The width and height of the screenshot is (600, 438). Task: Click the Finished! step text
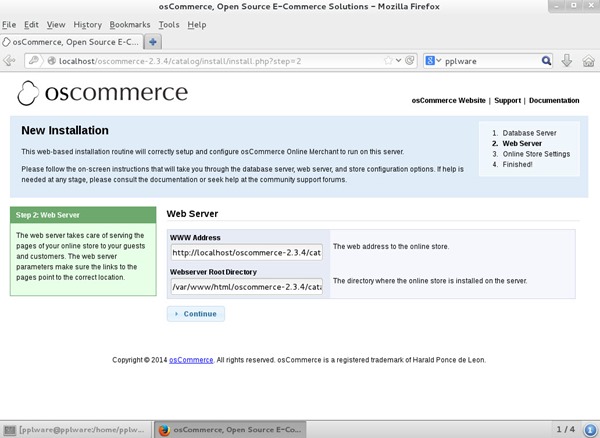pyautogui.click(x=517, y=164)
